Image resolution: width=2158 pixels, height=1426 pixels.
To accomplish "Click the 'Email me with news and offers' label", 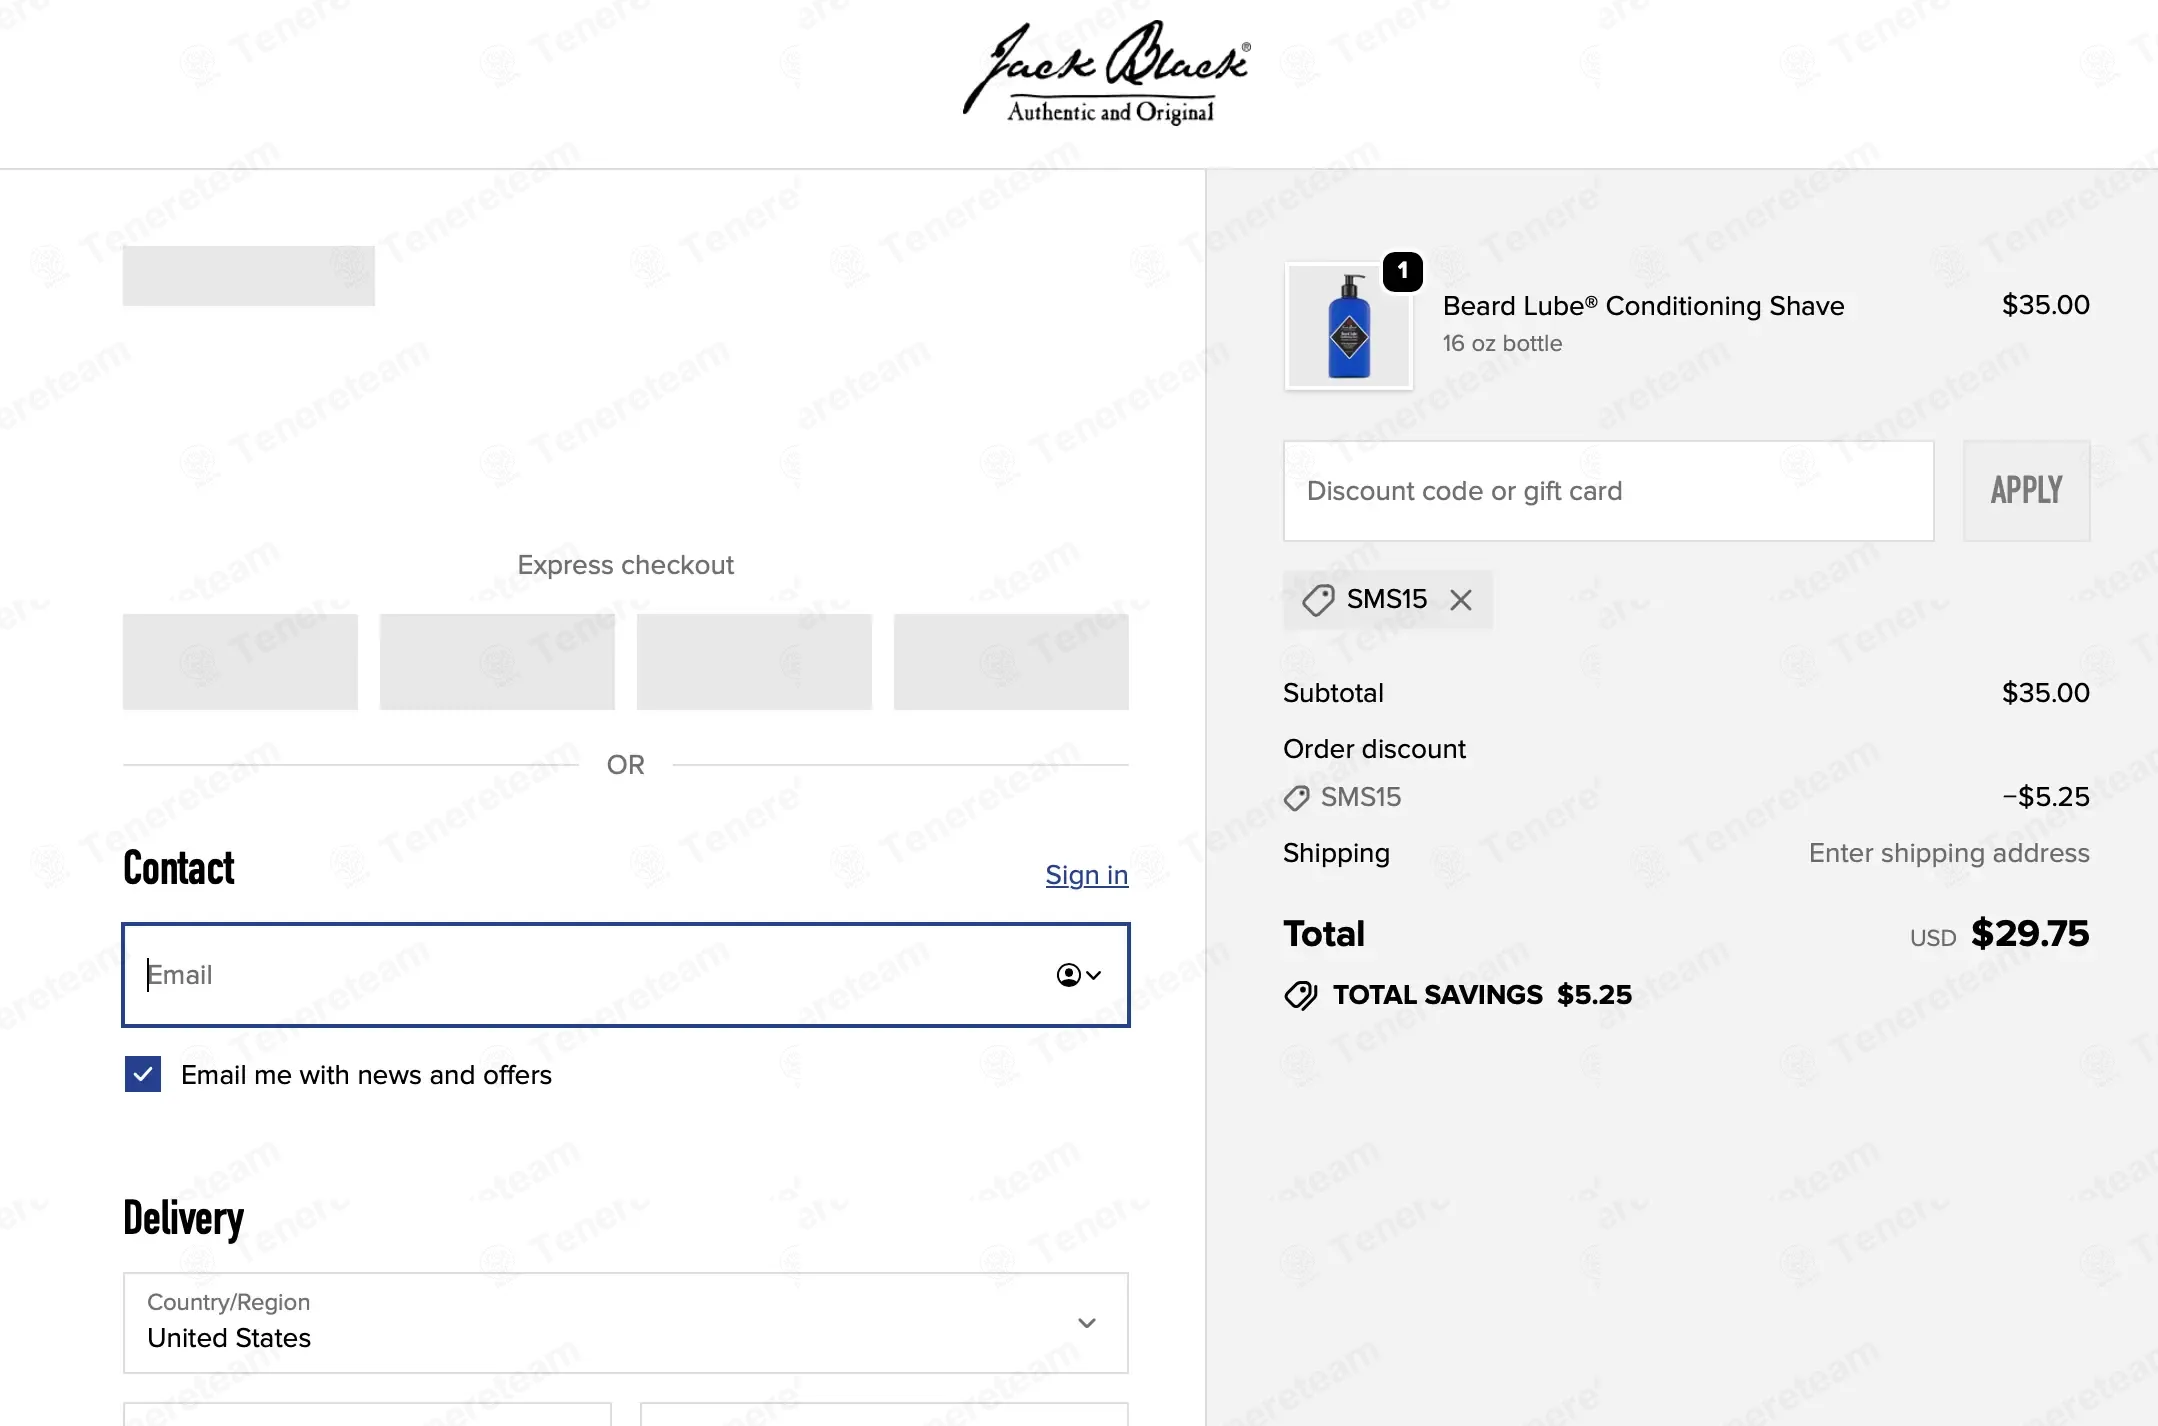I will tap(366, 1075).
